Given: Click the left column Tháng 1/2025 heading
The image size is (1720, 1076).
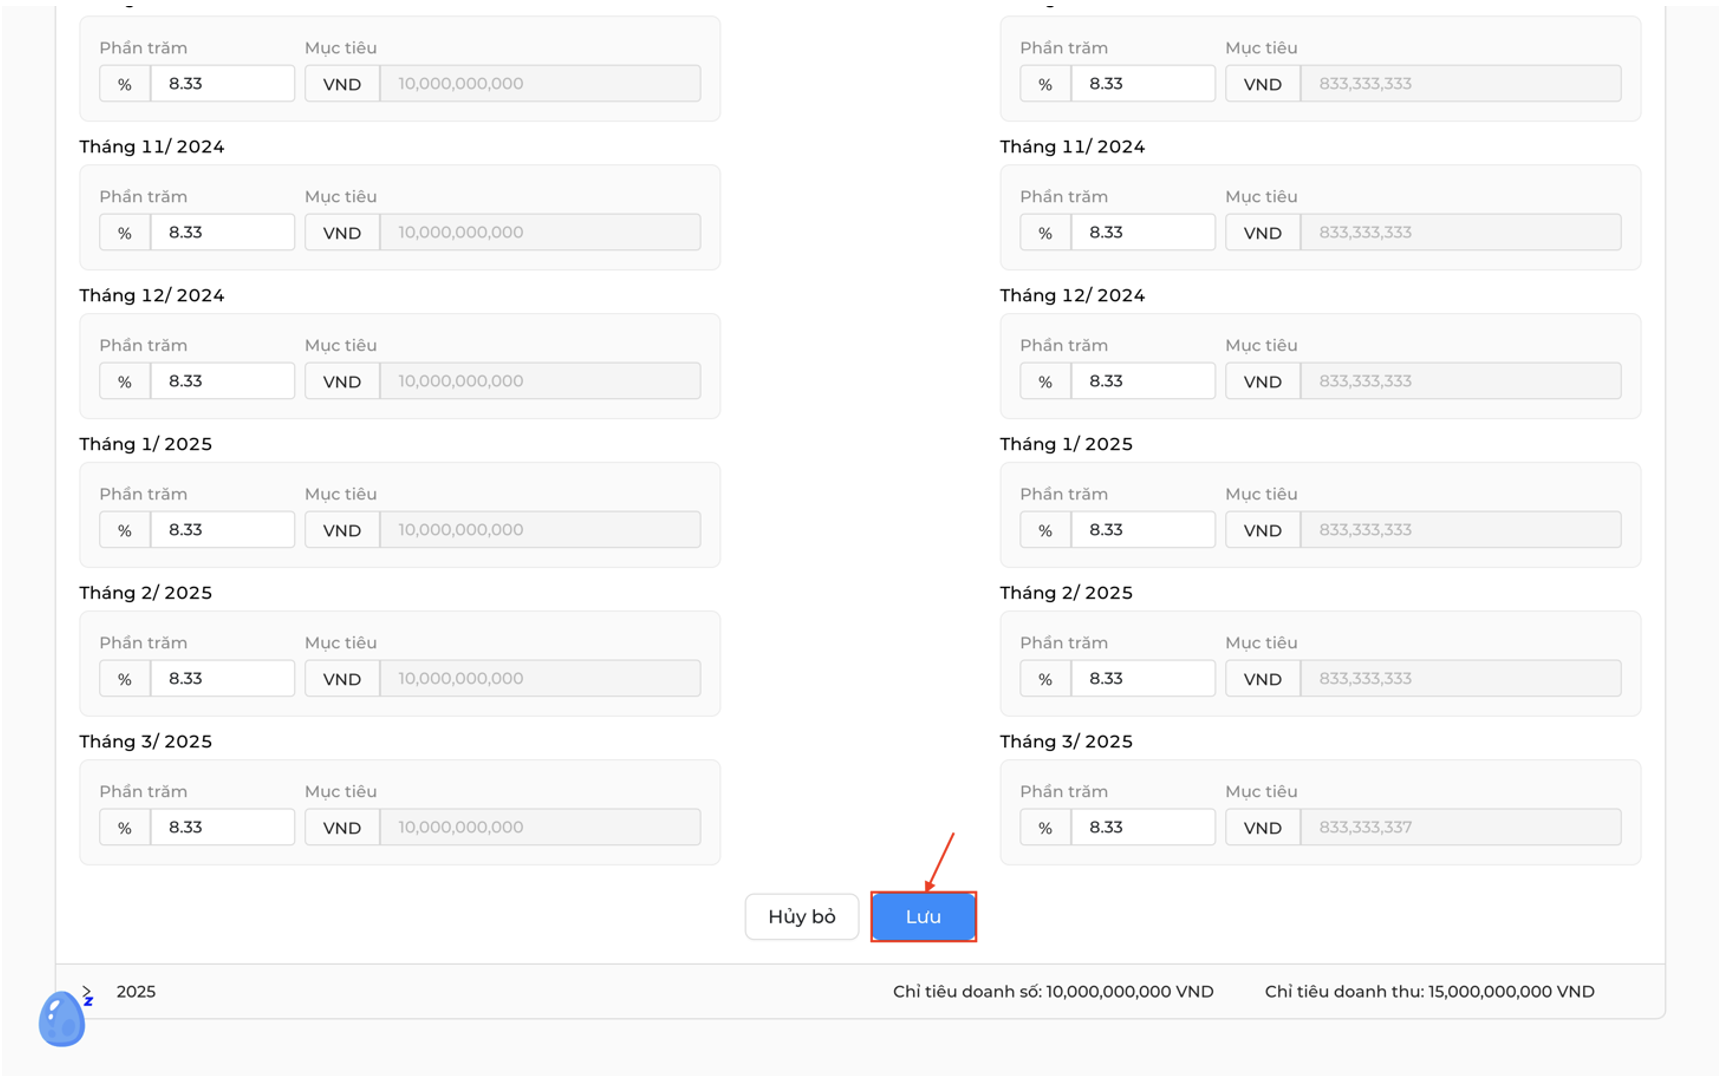Looking at the screenshot, I should tap(146, 444).
